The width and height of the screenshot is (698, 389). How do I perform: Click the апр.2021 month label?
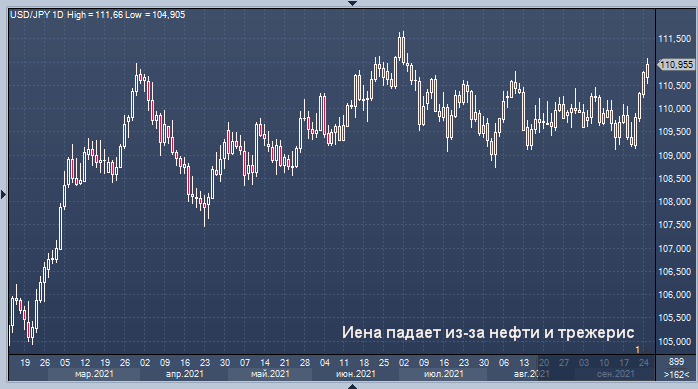pos(184,374)
